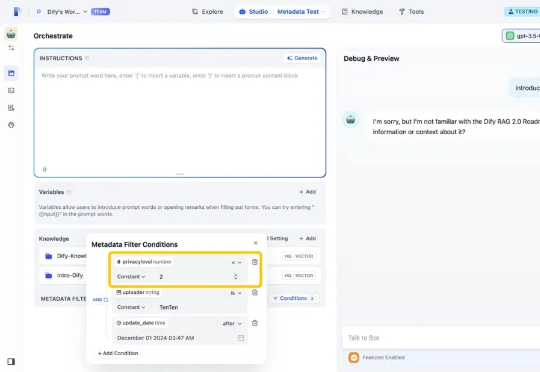Click the prompt editor resize handle
This screenshot has height=372, width=540.
[x=180, y=174]
